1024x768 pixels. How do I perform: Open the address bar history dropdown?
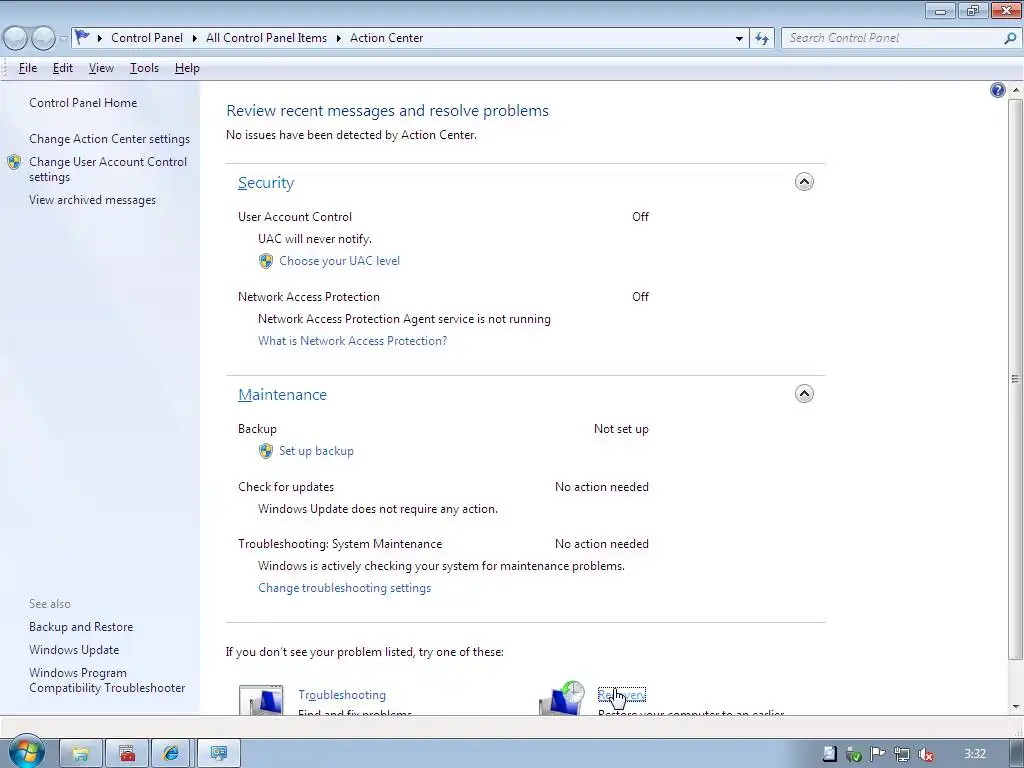coord(739,39)
